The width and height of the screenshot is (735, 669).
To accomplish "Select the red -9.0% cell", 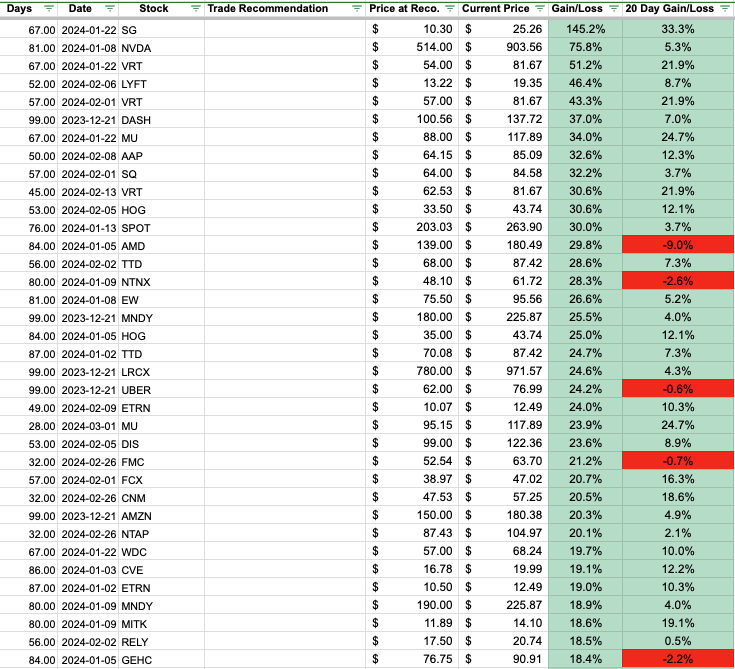I will [678, 245].
